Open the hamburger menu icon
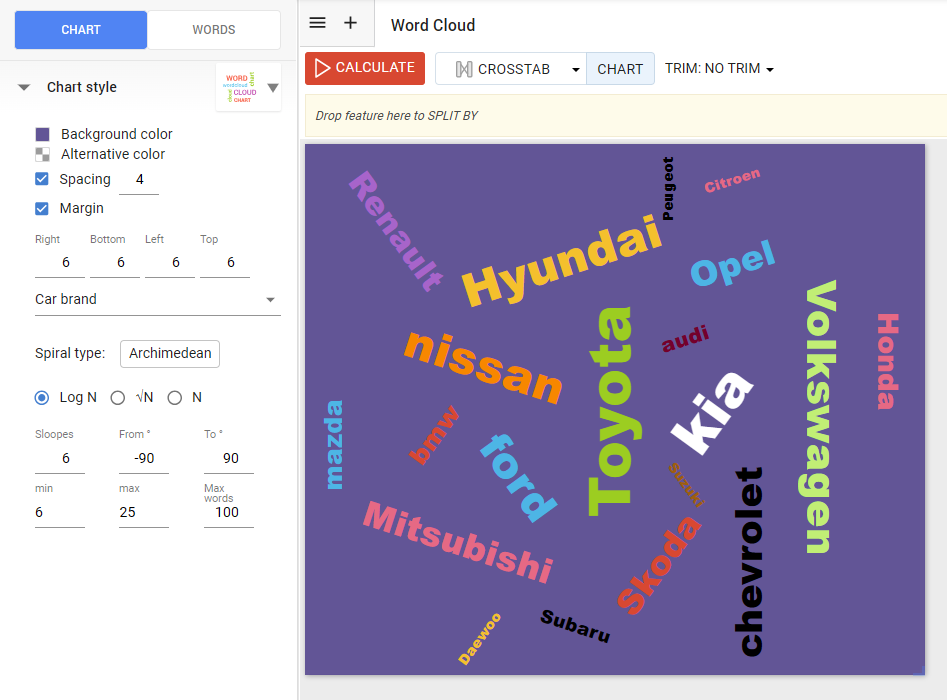The height and width of the screenshot is (700, 947). tap(317, 22)
